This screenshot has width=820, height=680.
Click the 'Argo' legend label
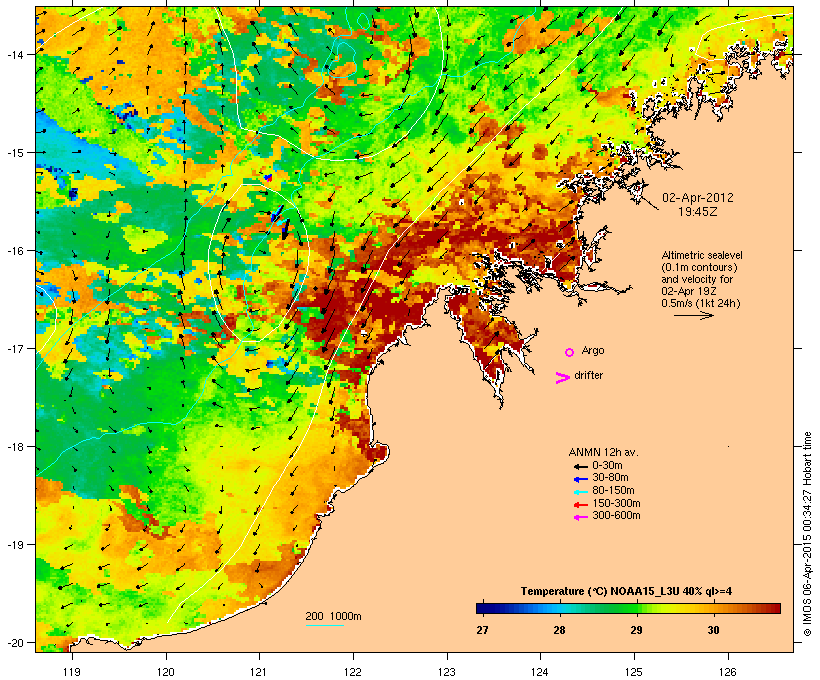[593, 350]
